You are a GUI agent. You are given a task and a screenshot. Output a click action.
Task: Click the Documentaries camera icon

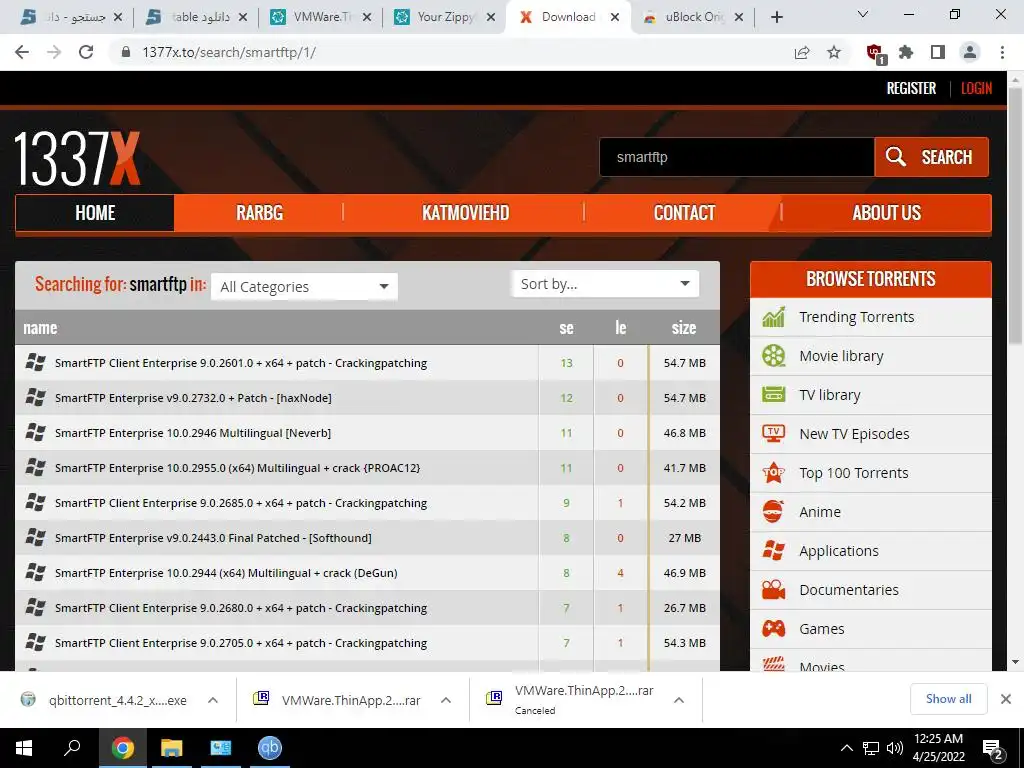click(773, 590)
